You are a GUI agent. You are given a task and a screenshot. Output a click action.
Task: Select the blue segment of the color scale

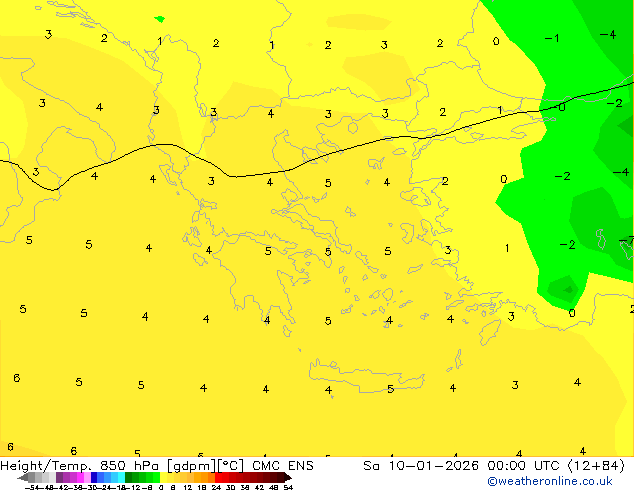coord(100,477)
